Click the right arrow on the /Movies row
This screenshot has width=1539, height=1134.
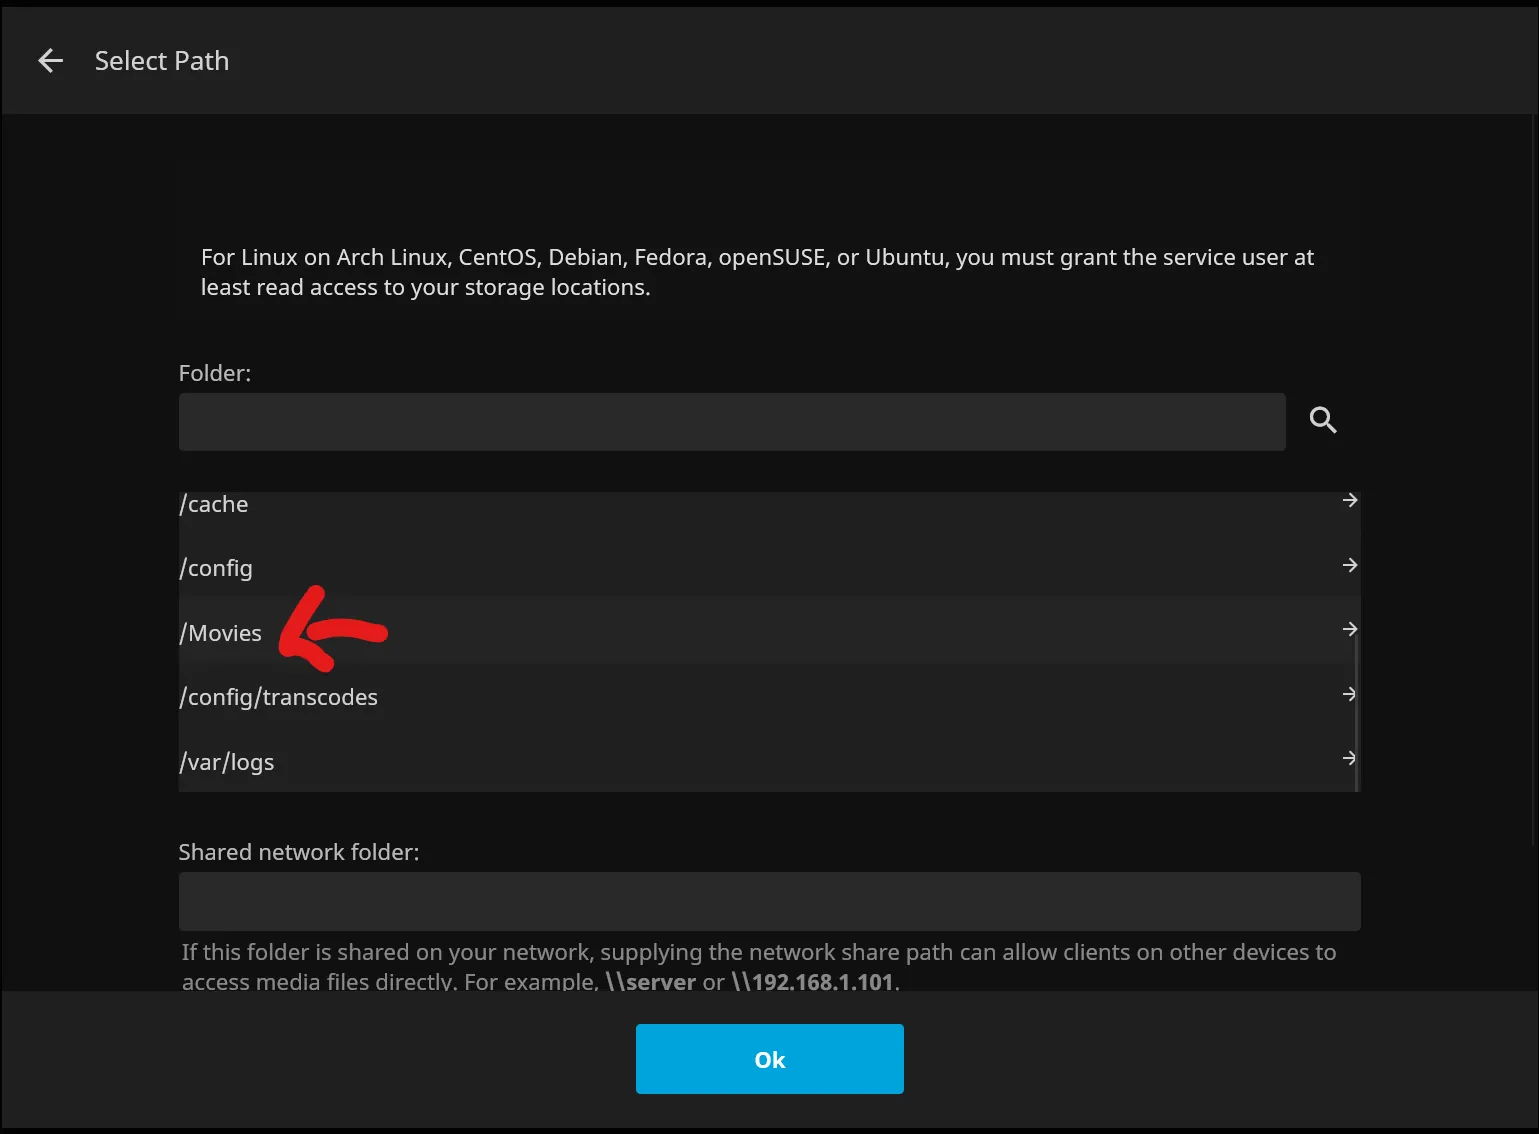[x=1349, y=629]
